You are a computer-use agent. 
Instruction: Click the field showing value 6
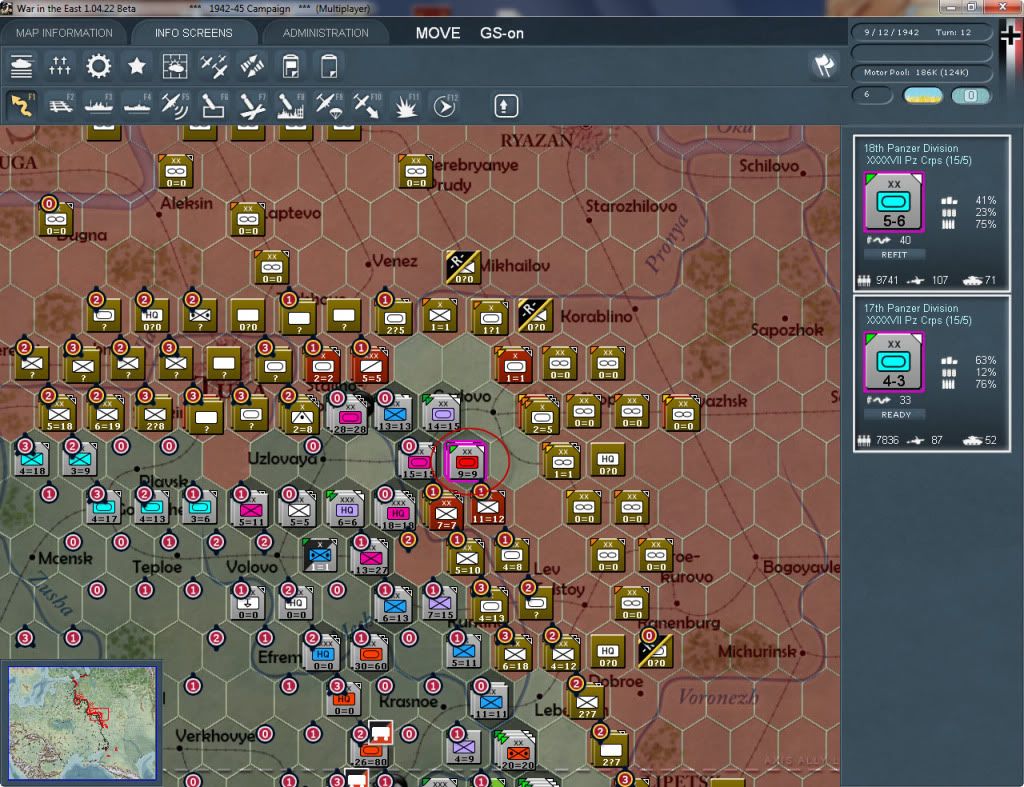872,95
